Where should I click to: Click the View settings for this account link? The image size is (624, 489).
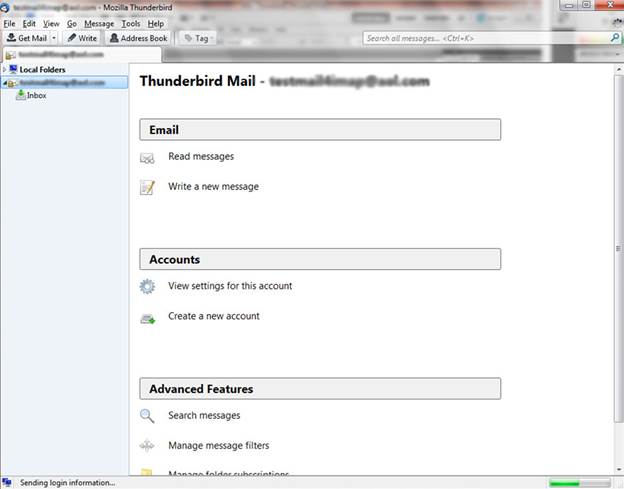pyautogui.click(x=230, y=286)
